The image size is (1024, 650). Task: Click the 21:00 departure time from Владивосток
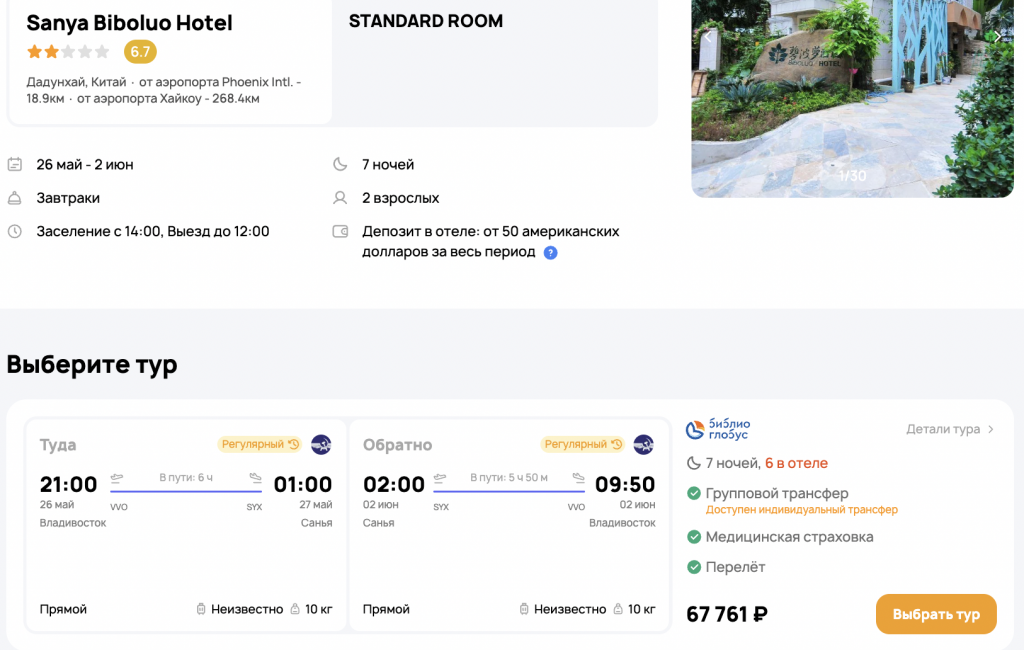[69, 484]
